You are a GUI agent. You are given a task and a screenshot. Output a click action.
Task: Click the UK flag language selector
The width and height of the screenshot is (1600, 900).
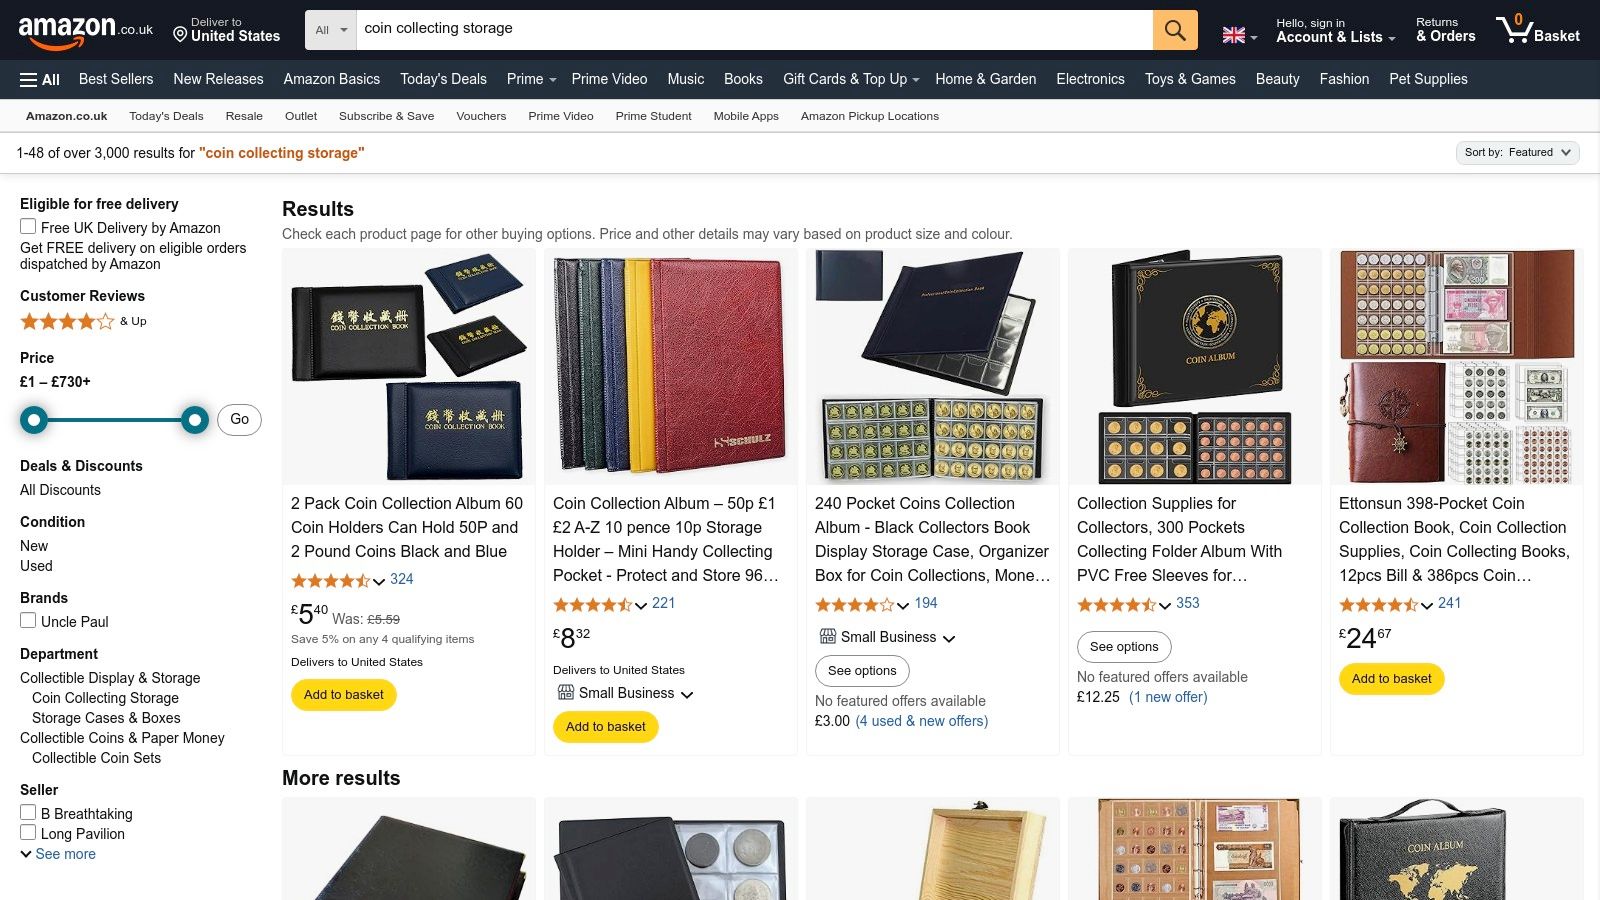(x=1239, y=36)
